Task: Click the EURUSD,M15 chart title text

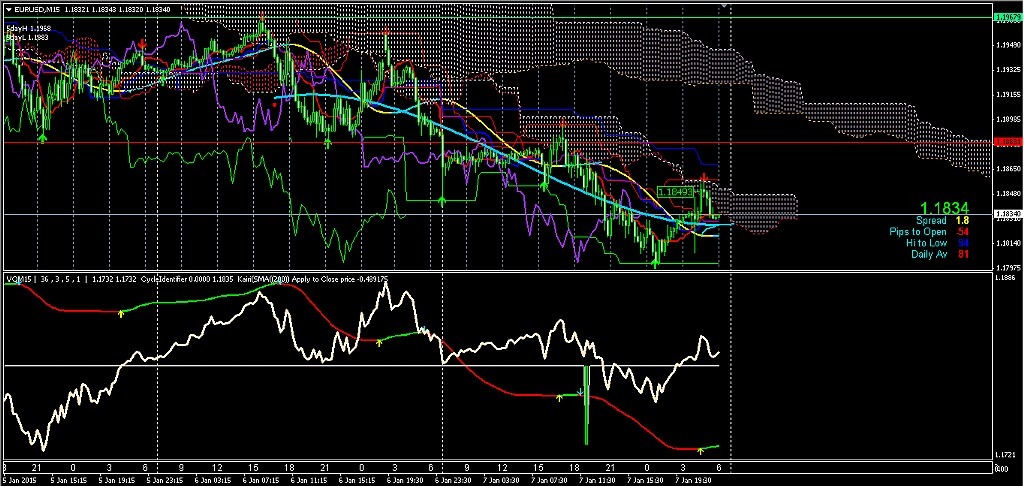Action: tap(37, 8)
